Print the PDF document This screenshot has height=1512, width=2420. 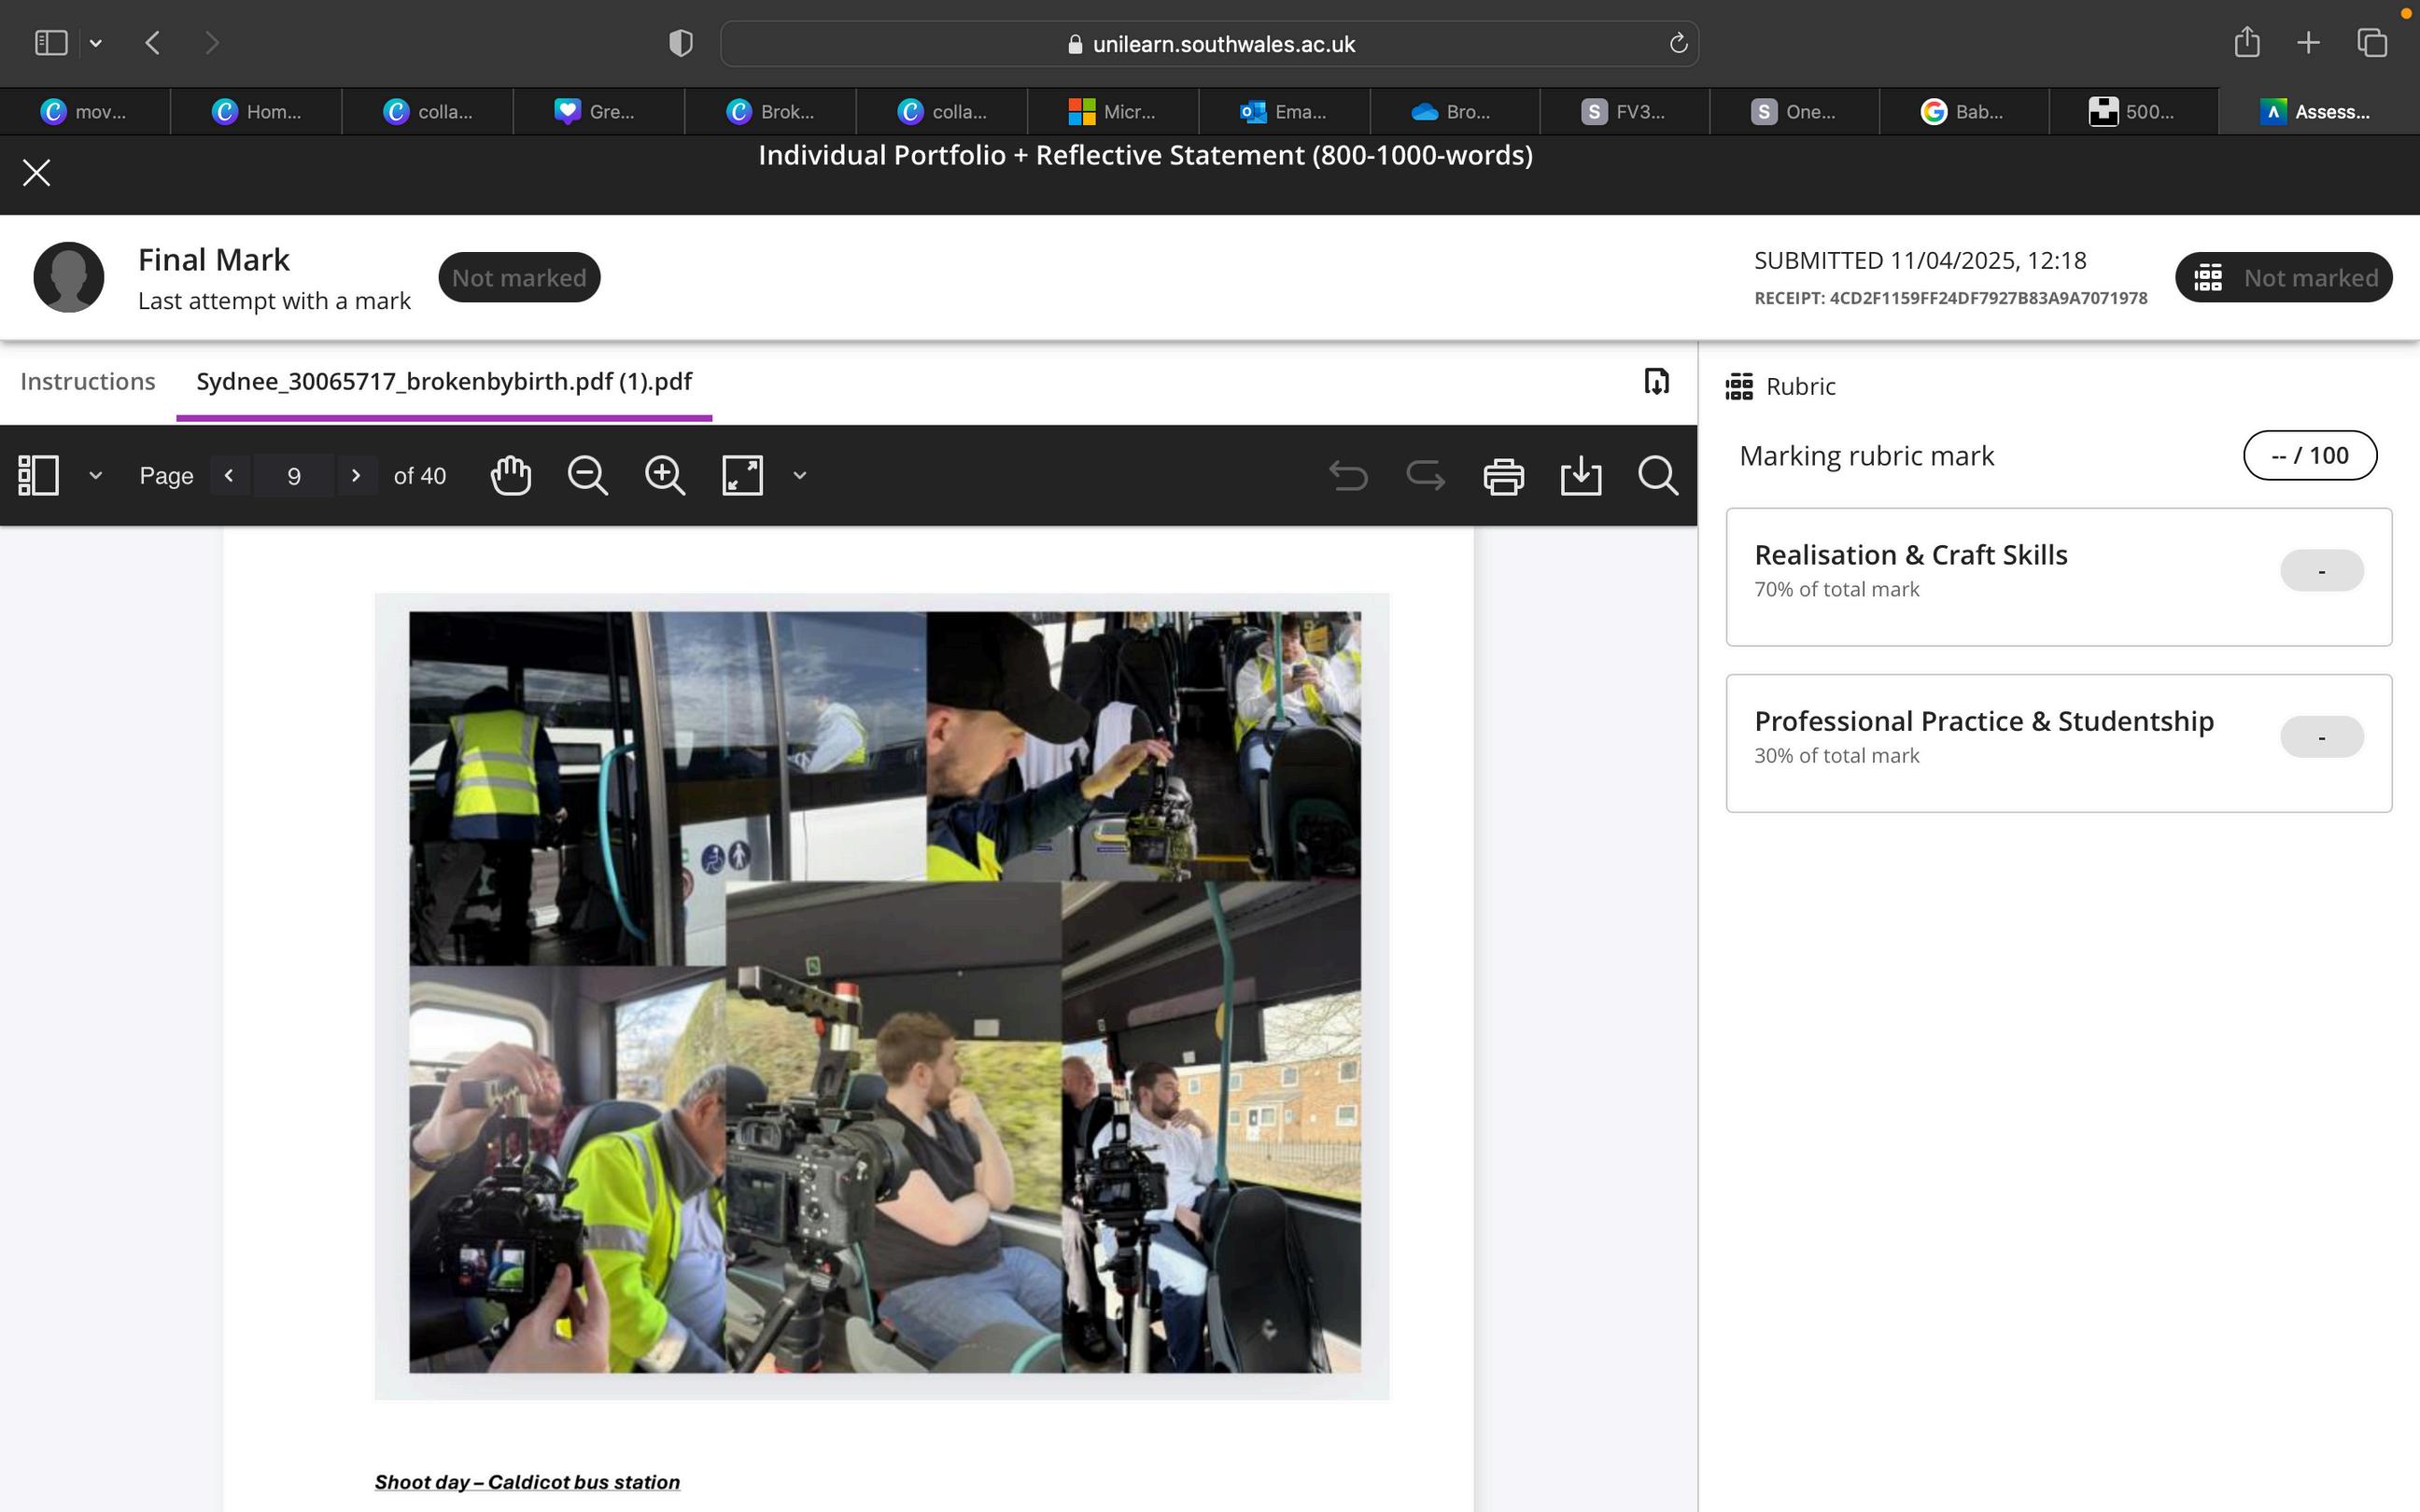1503,476
